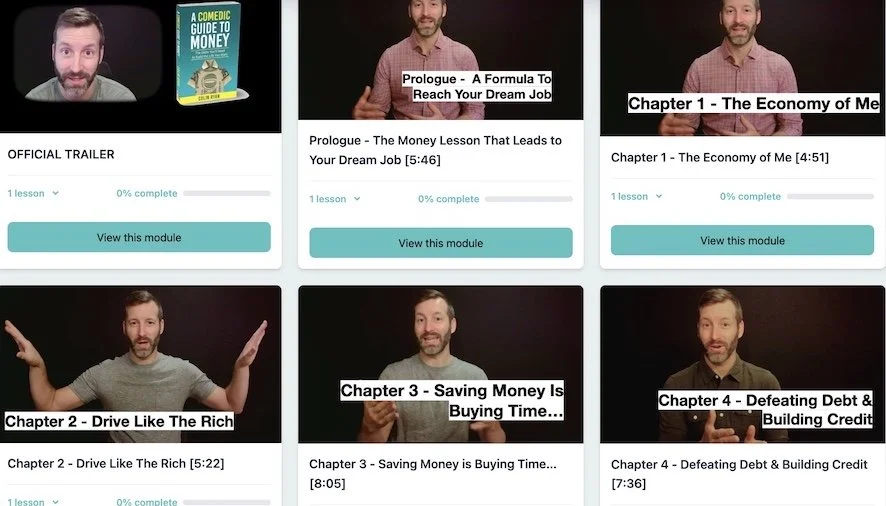The width and height of the screenshot is (886, 506).
Task: Open the Prologue module with its button
Action: pos(441,243)
